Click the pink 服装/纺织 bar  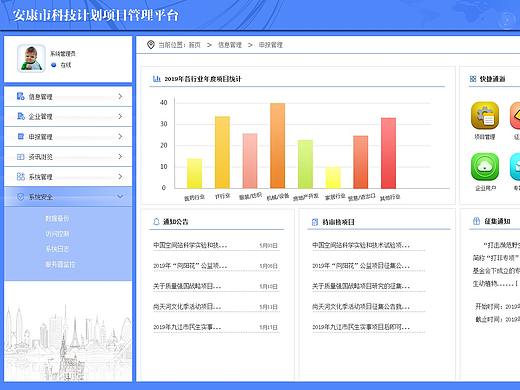coord(250,161)
